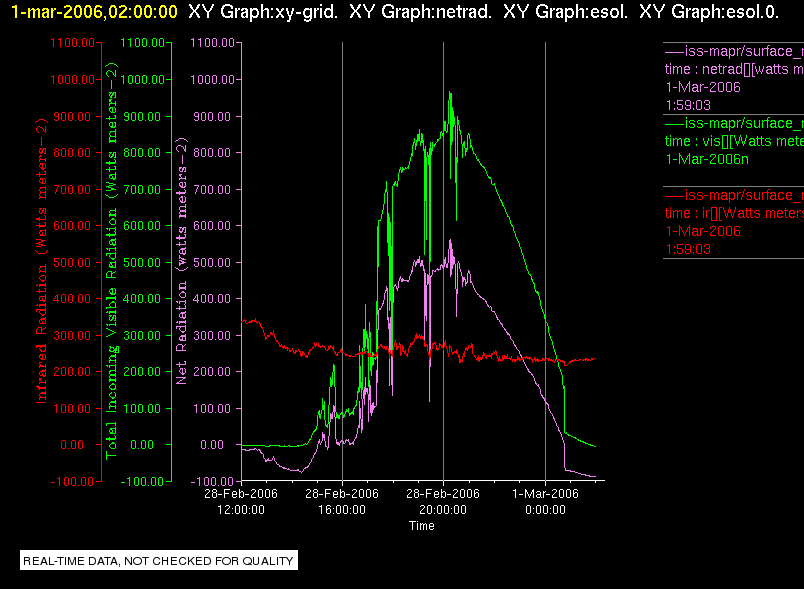
Task: Click the vis legend field description
Action: coord(734,141)
